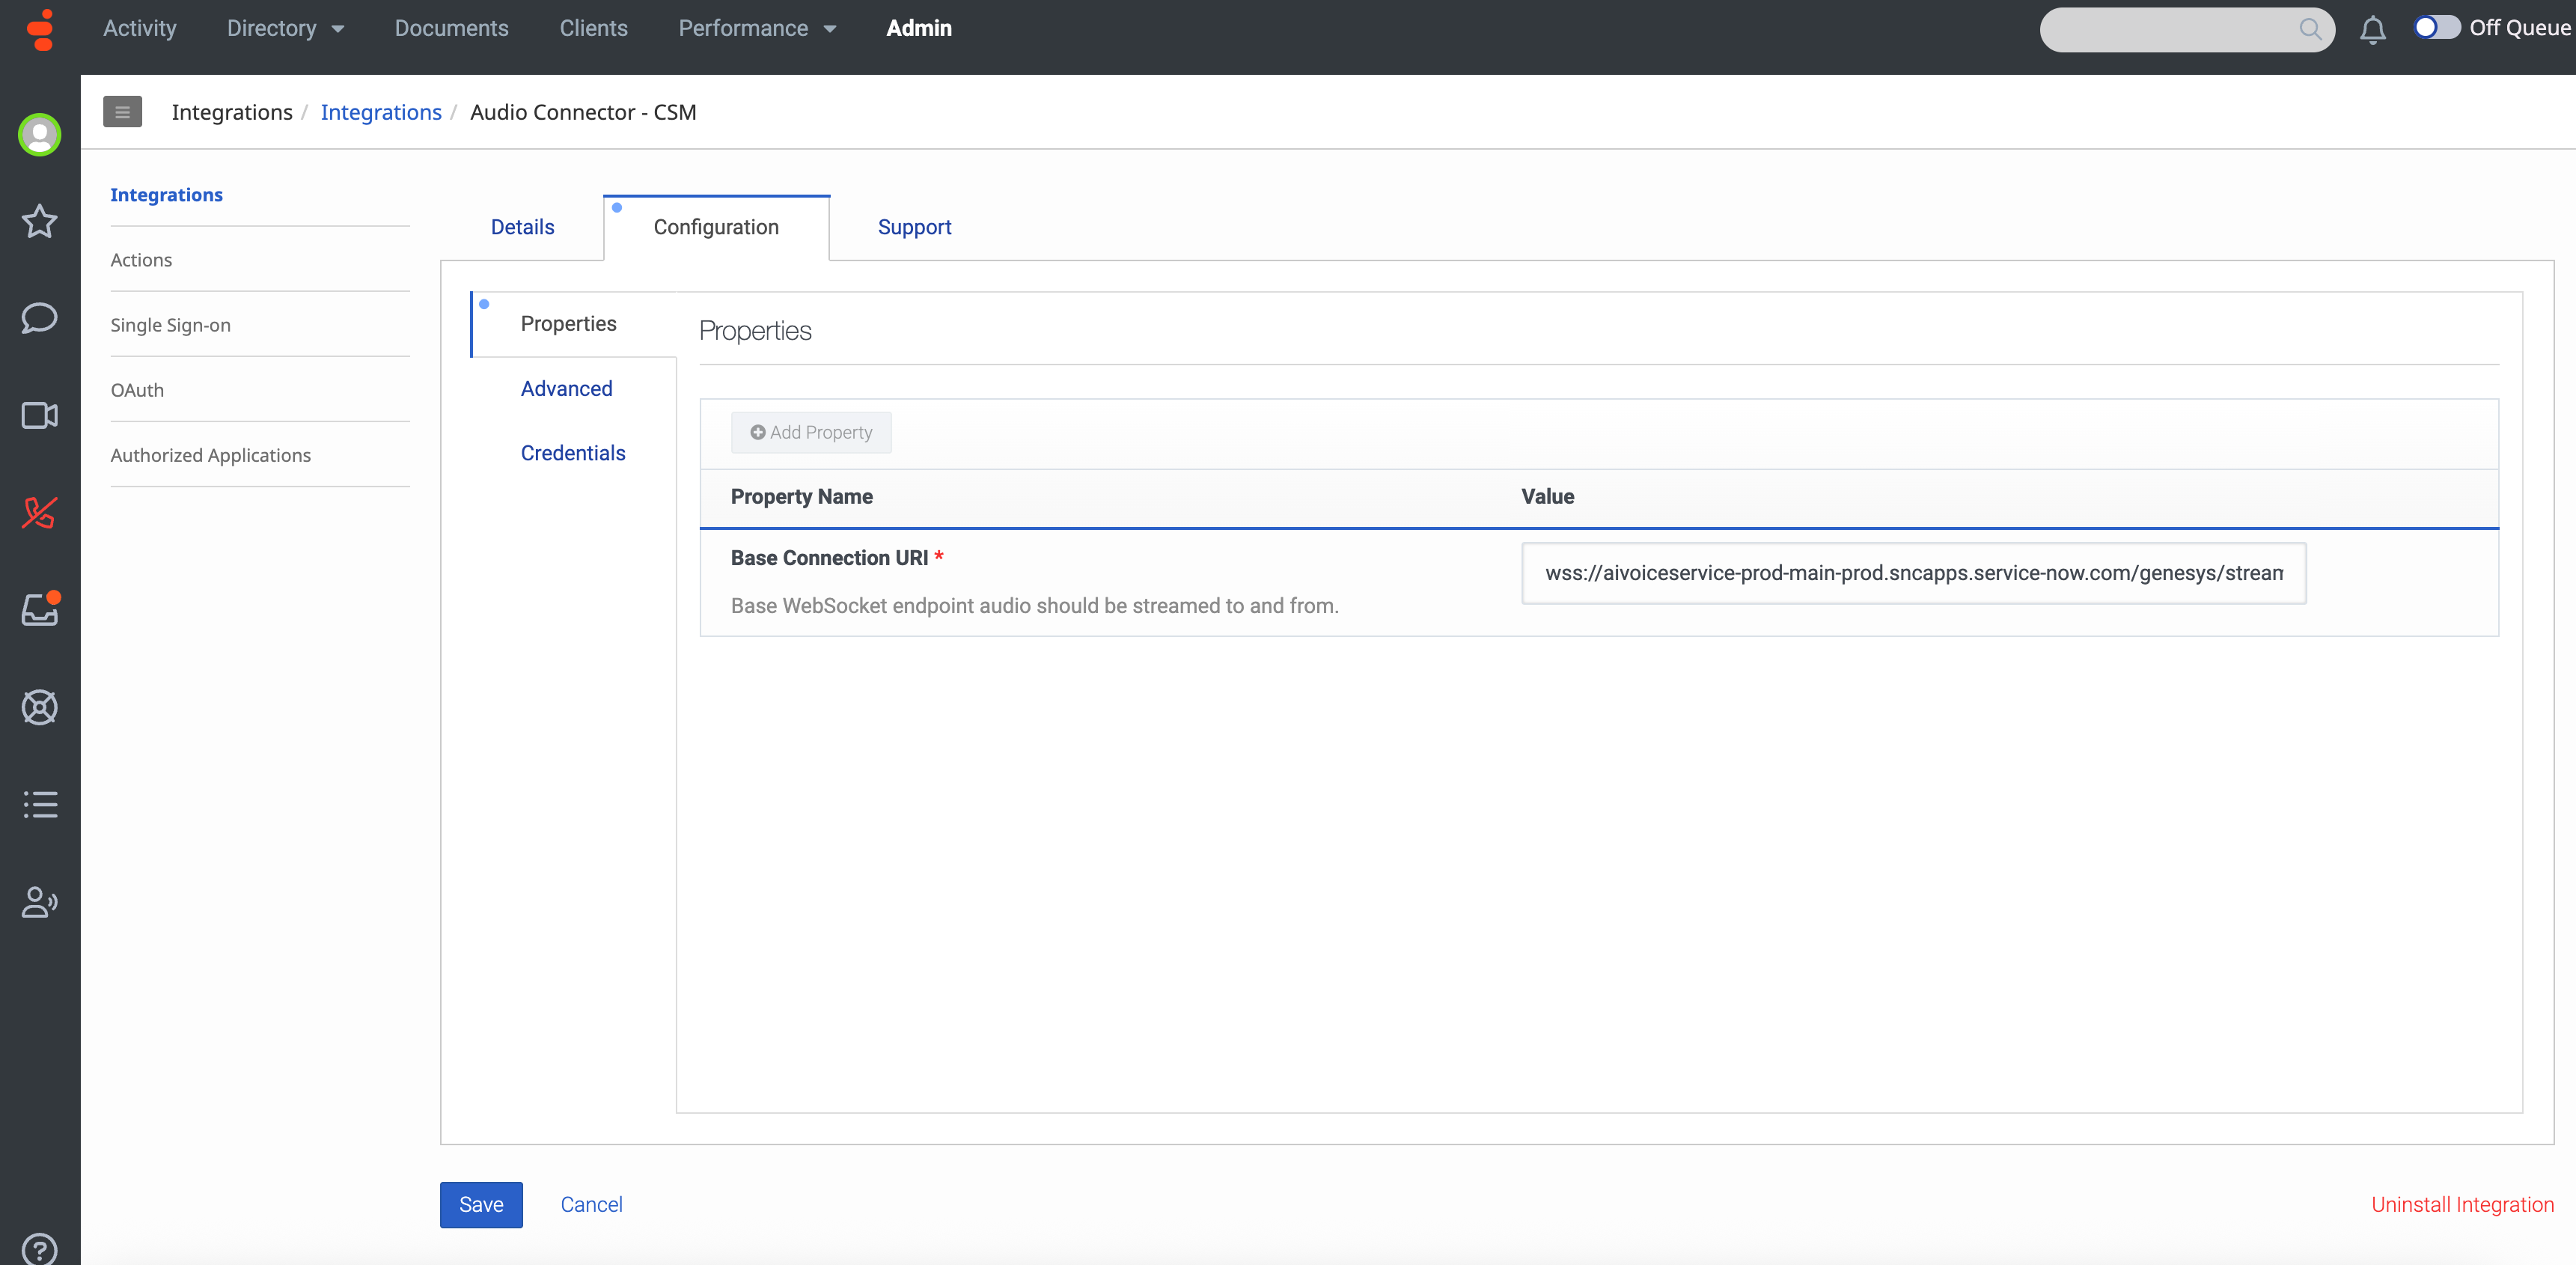Viewport: 2576px width, 1265px height.
Task: Open the Clients menu
Action: click(593, 28)
